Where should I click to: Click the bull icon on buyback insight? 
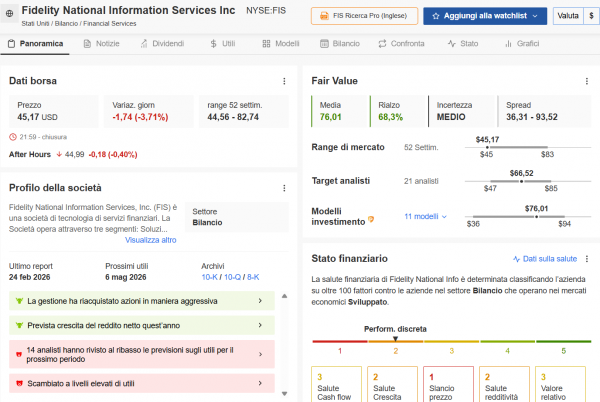pos(18,300)
